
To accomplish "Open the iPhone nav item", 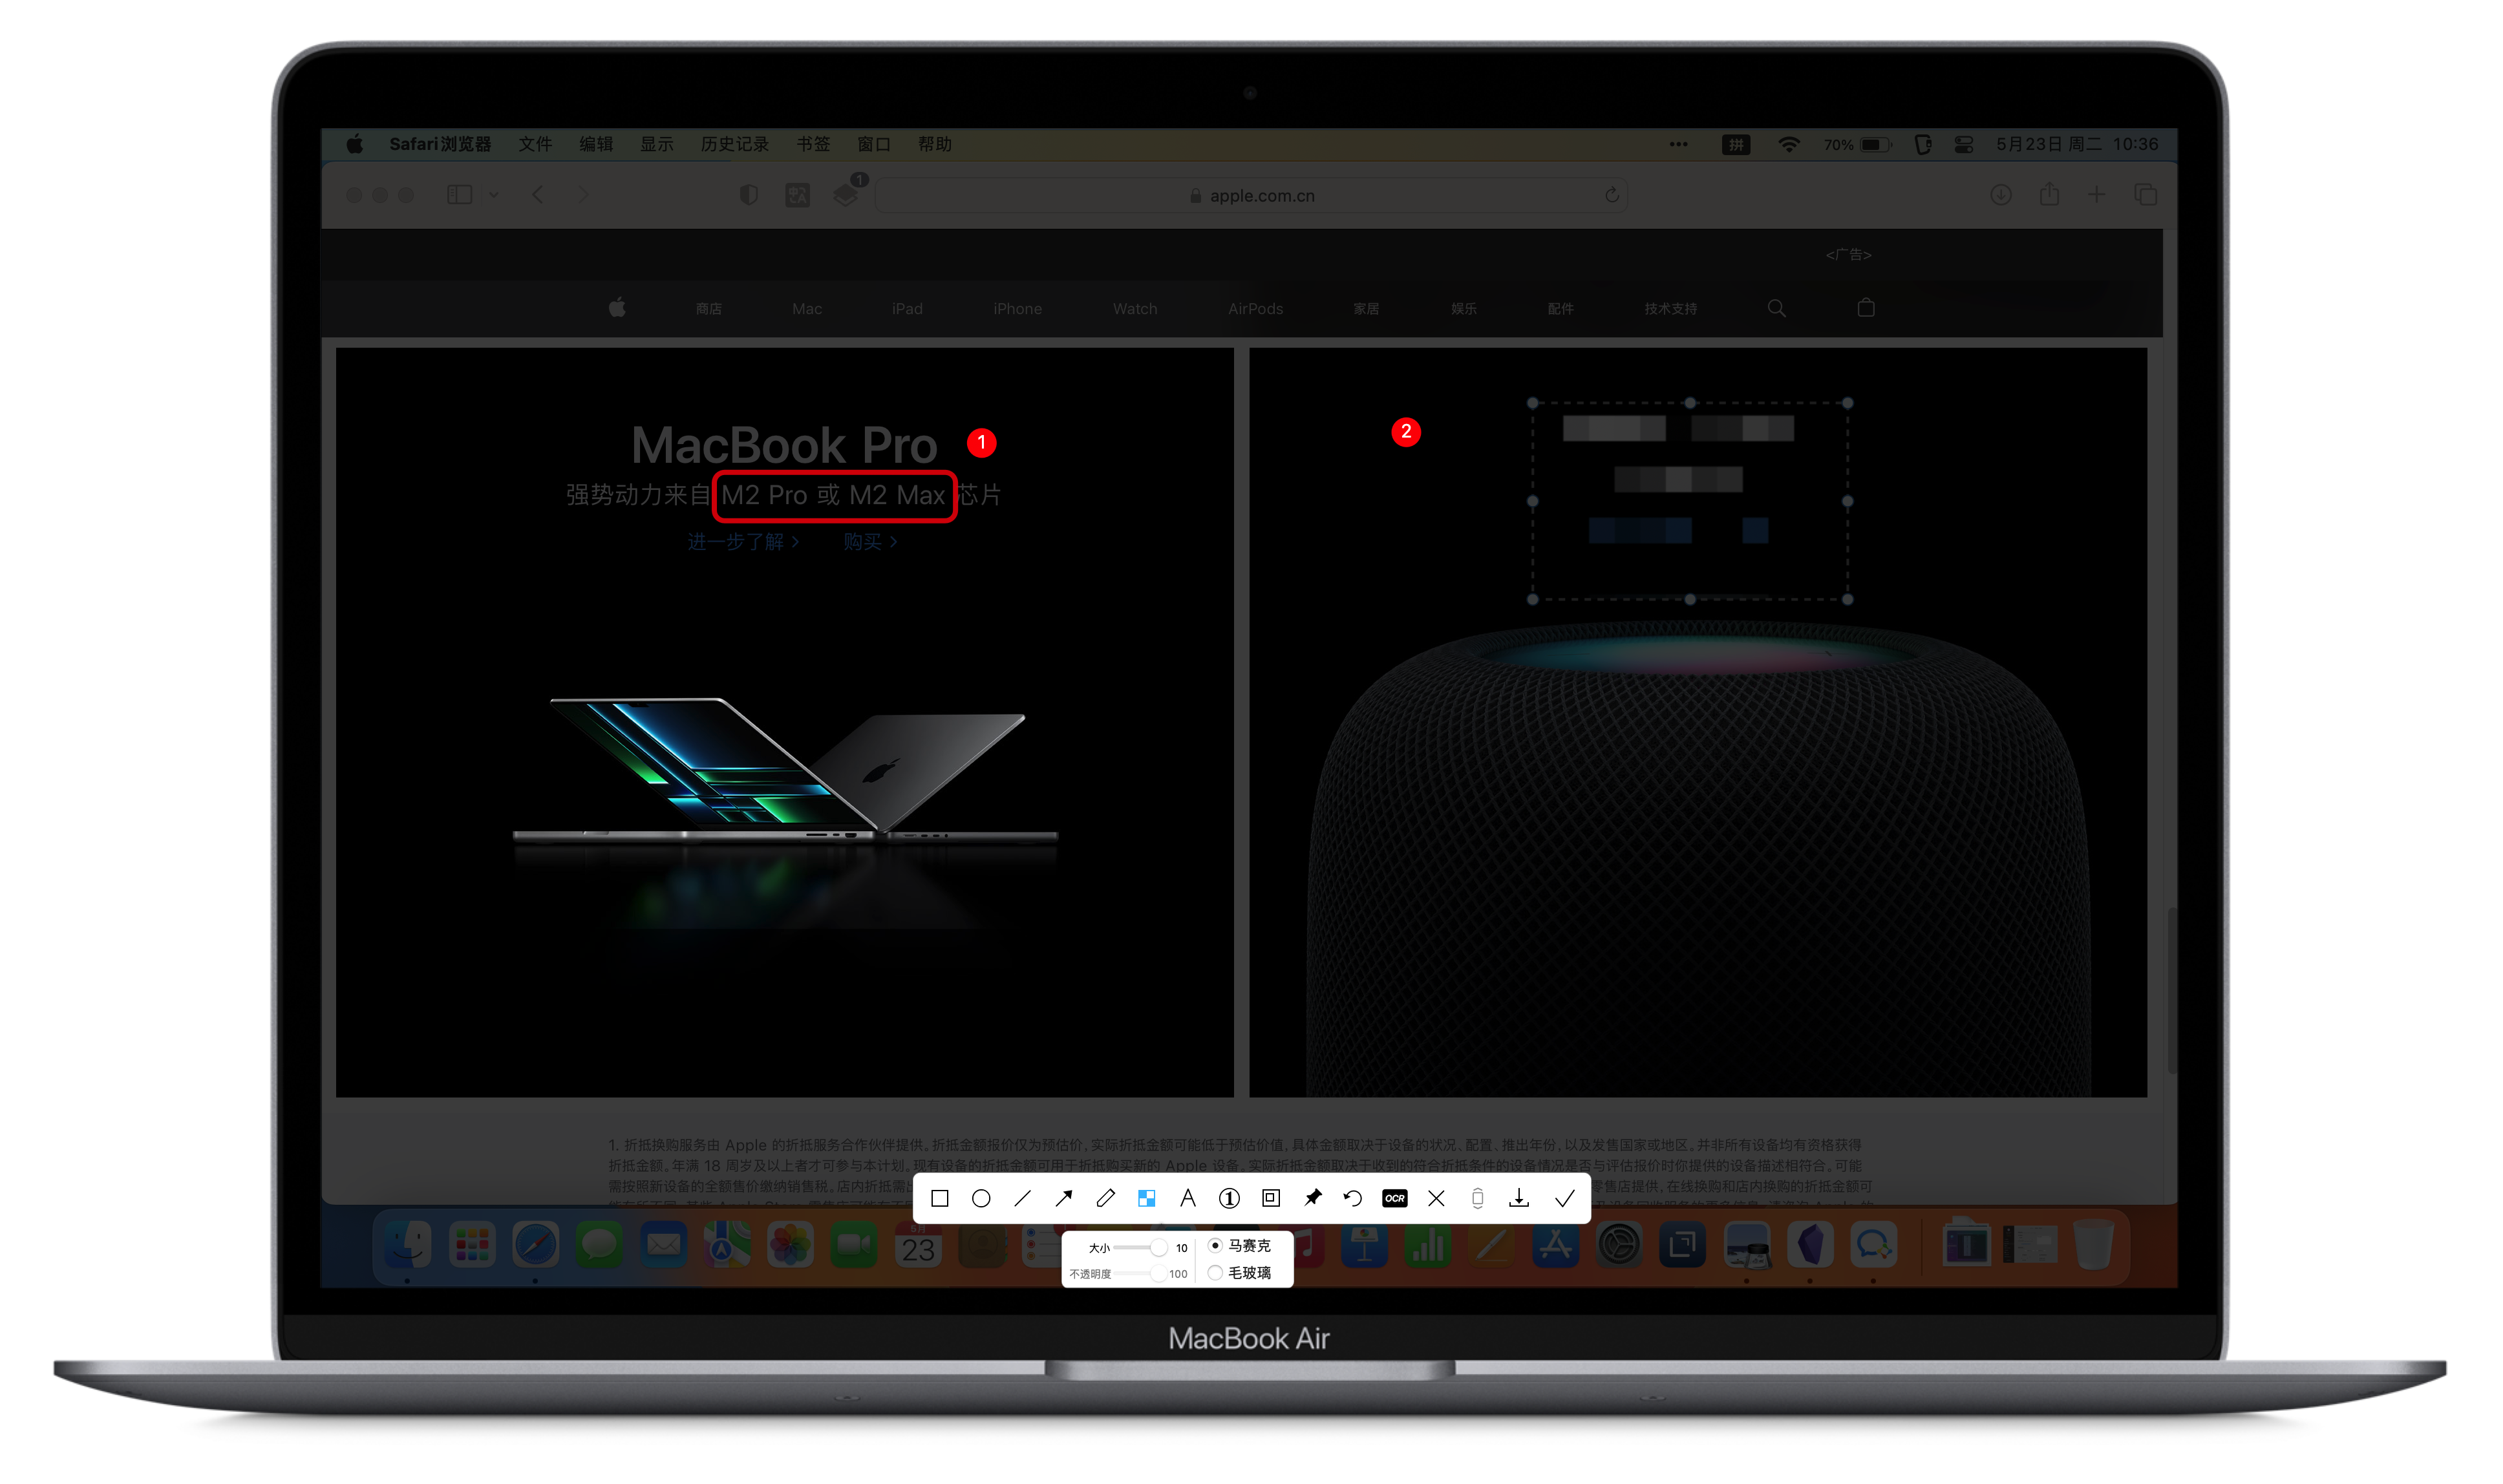I will point(1017,309).
